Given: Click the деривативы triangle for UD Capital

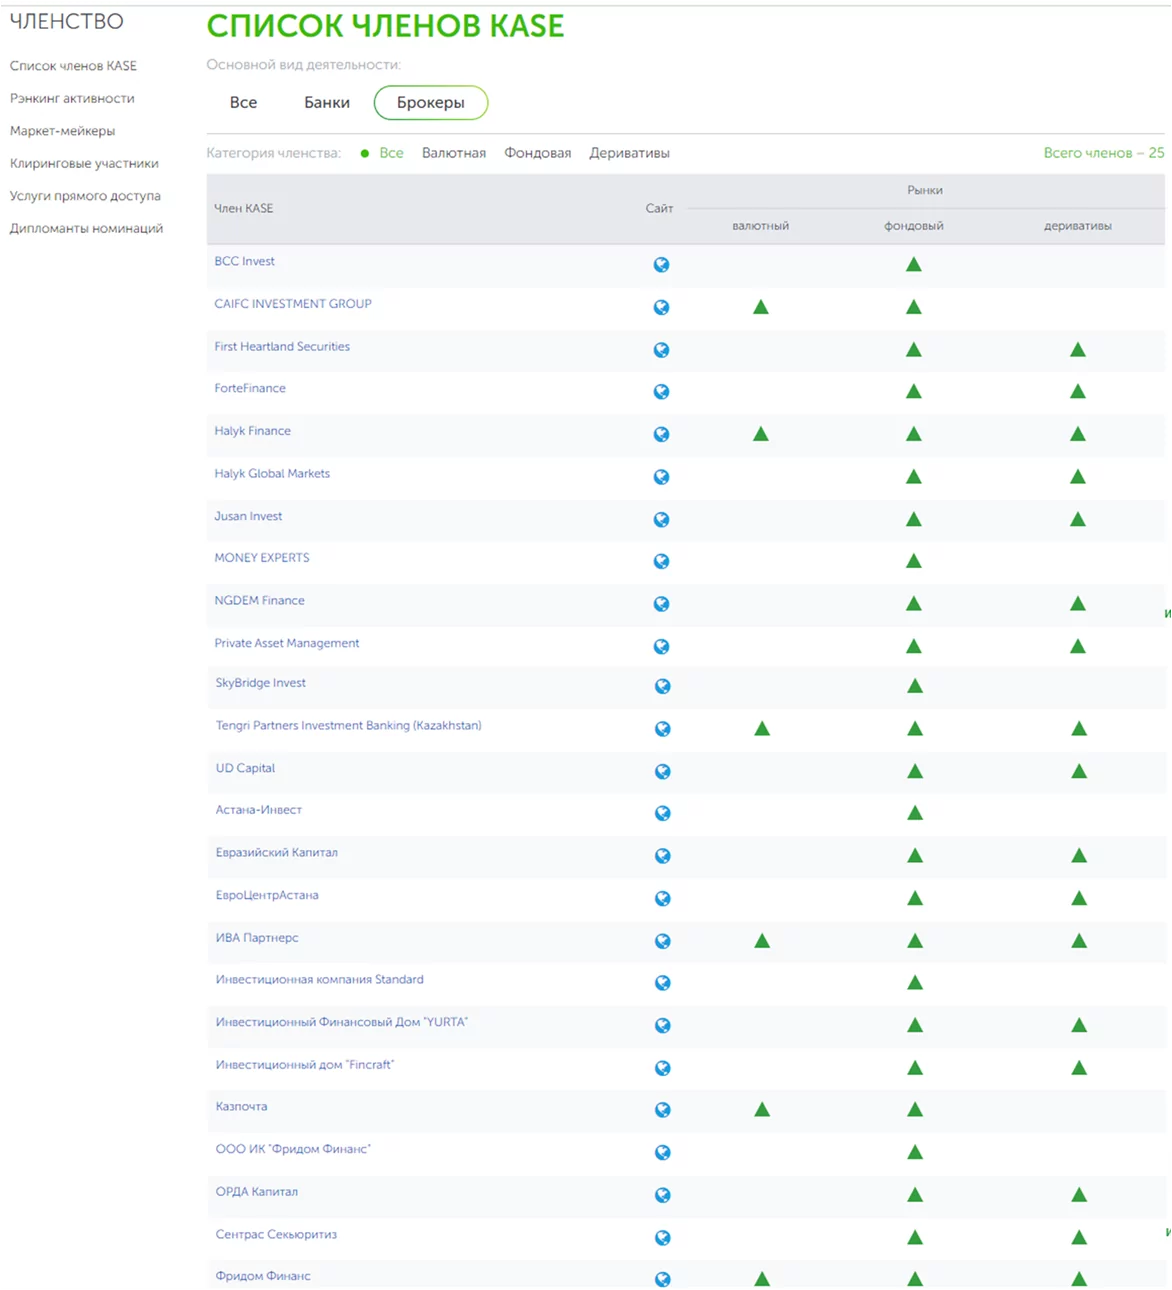Looking at the screenshot, I should pos(1079,771).
